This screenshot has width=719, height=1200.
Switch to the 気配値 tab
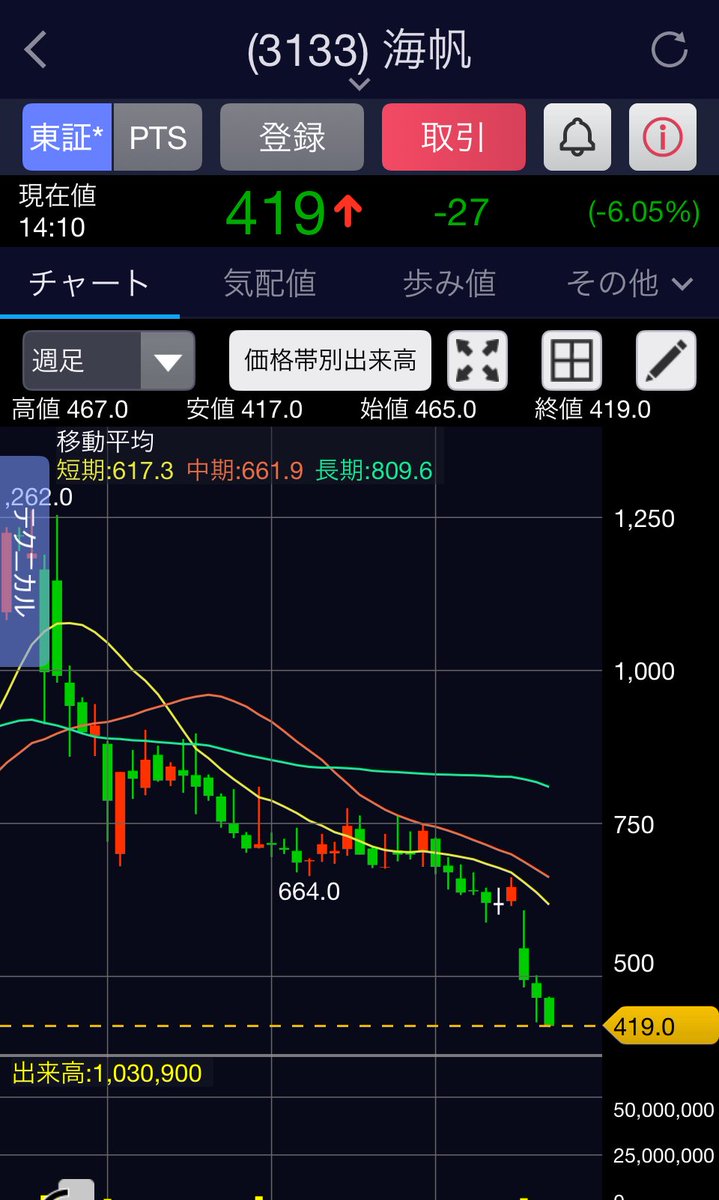tap(270, 284)
